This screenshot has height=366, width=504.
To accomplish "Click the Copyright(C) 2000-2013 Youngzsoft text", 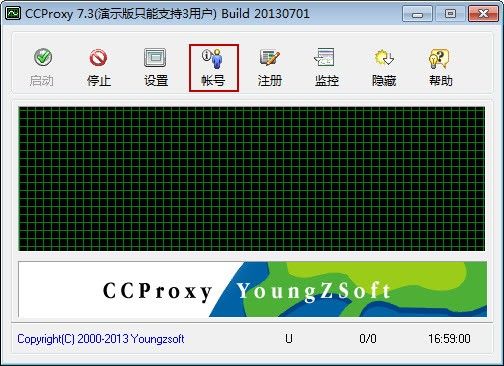I will click(x=101, y=339).
